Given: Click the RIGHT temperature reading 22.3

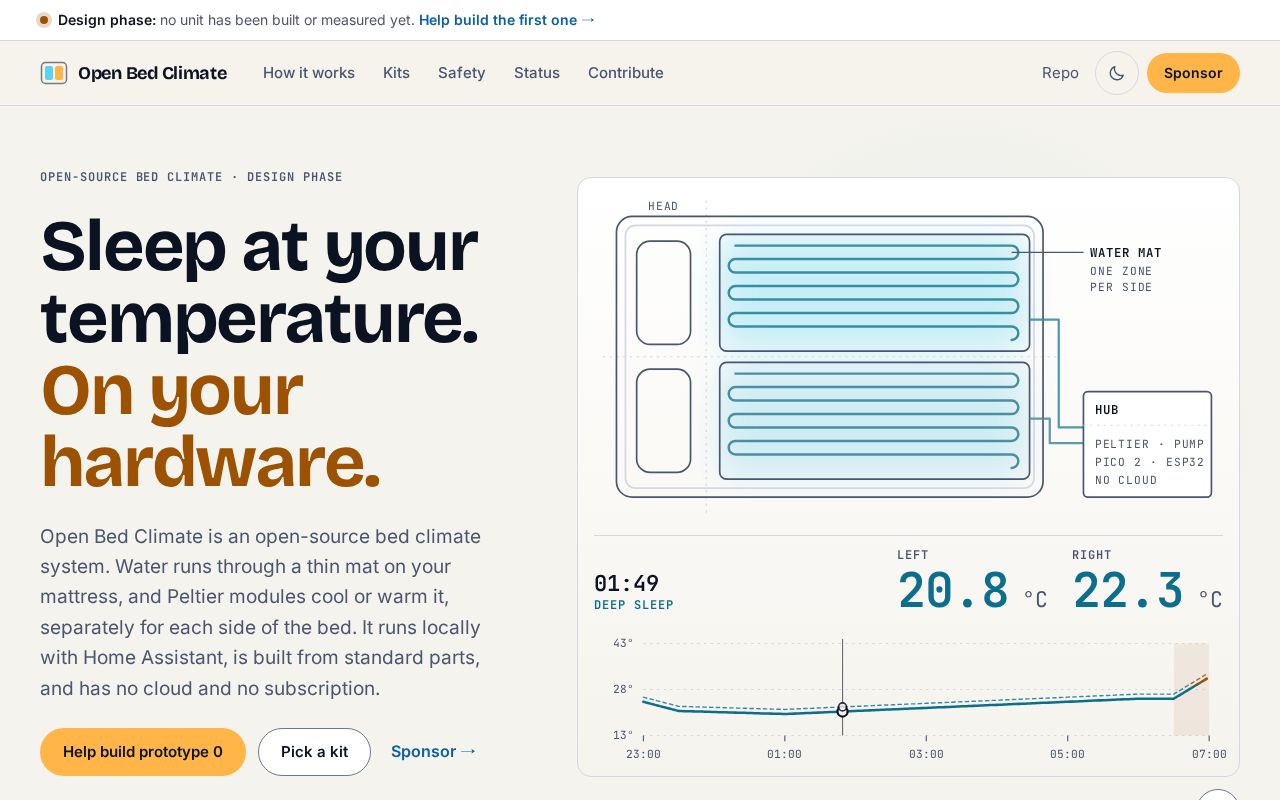Looking at the screenshot, I should (1128, 591).
